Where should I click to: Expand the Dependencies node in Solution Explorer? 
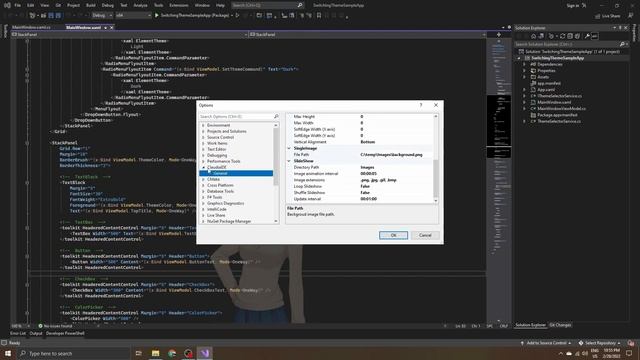click(524, 64)
